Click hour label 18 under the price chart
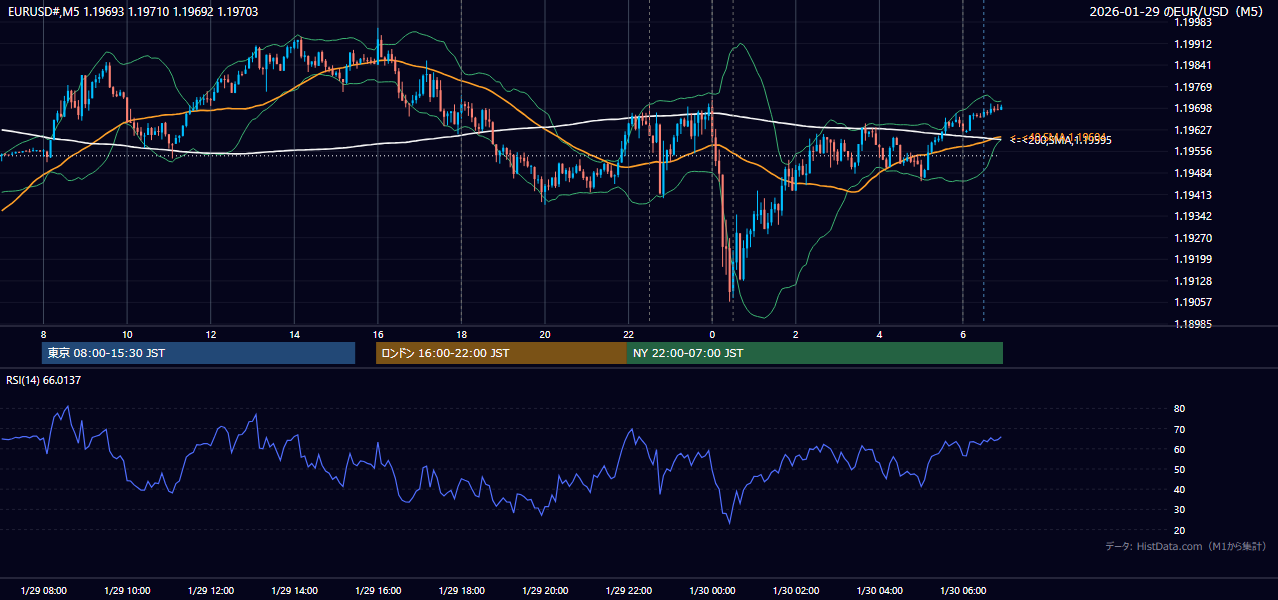This screenshot has height=600, width=1278. [x=461, y=334]
